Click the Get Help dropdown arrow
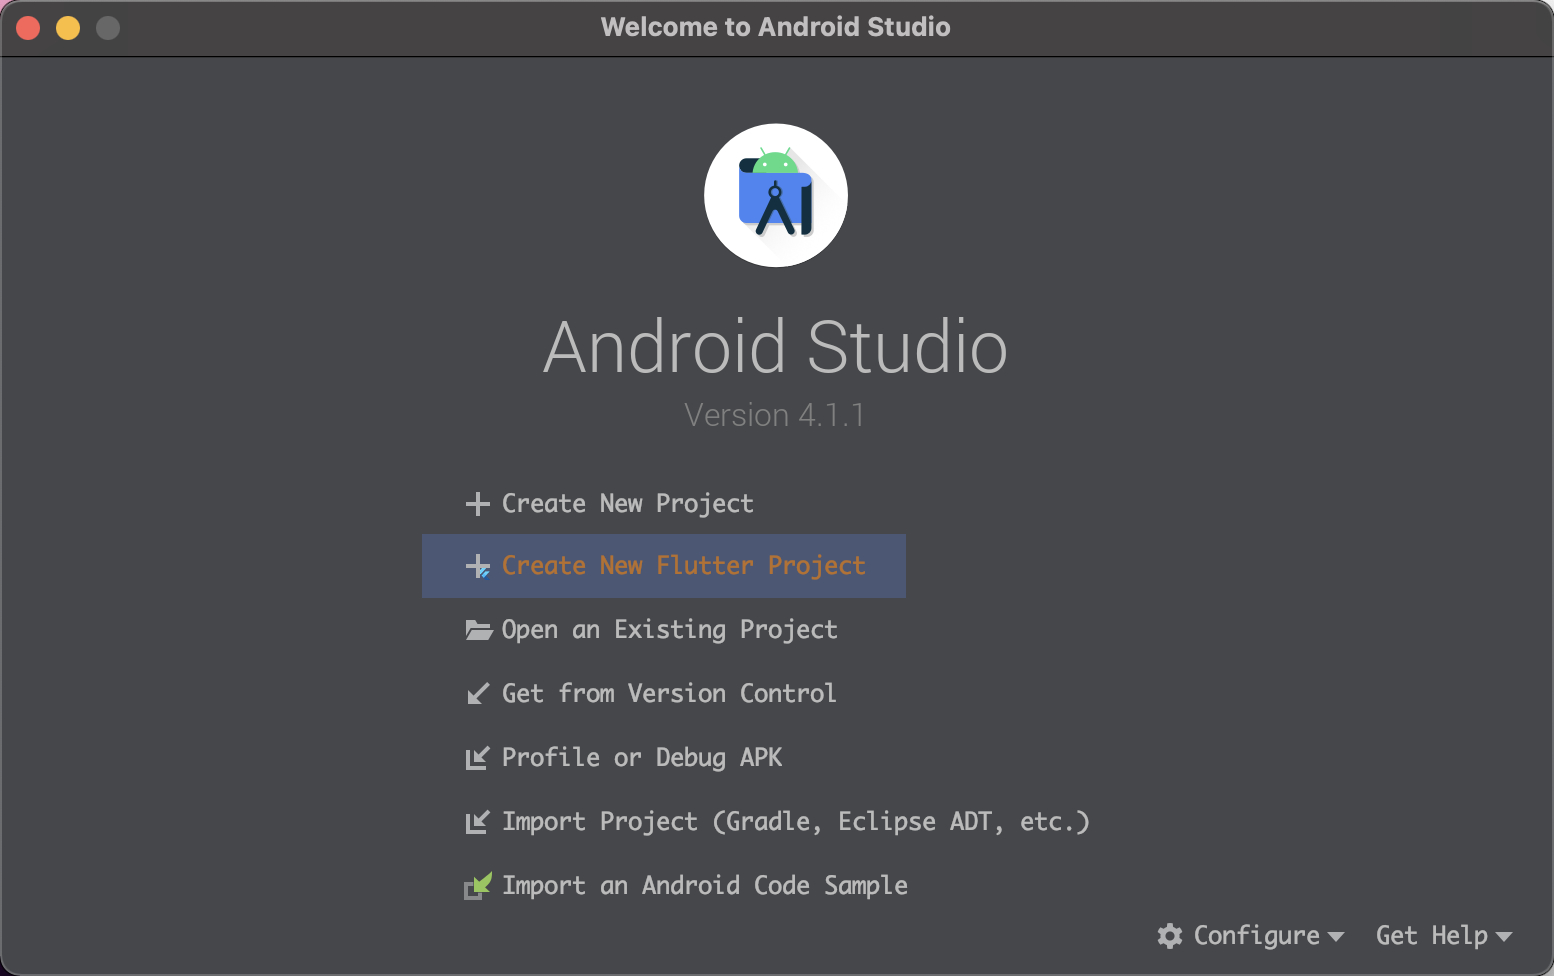Image resolution: width=1554 pixels, height=976 pixels. (1504, 937)
